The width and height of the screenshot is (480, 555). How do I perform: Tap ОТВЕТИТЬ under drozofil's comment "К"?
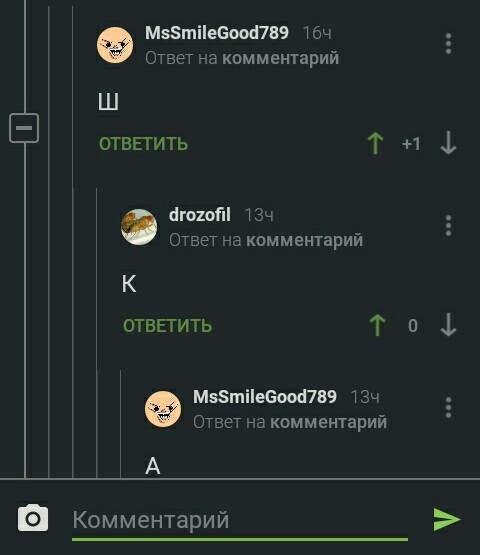pos(167,326)
